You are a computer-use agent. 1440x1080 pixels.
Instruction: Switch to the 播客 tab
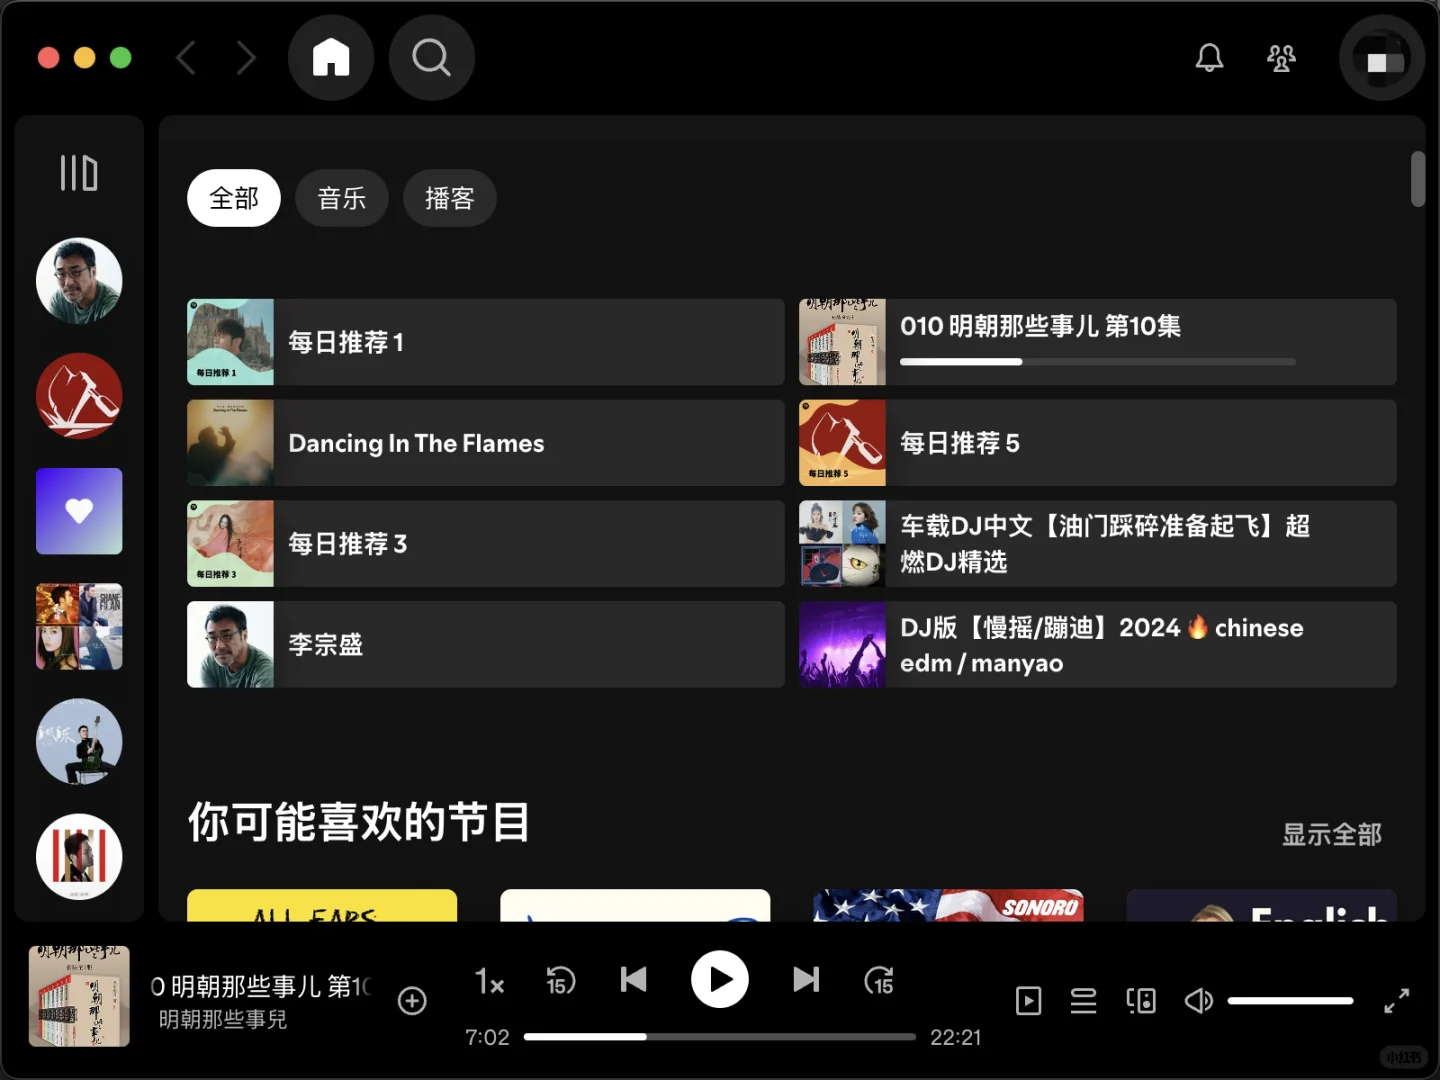449,198
